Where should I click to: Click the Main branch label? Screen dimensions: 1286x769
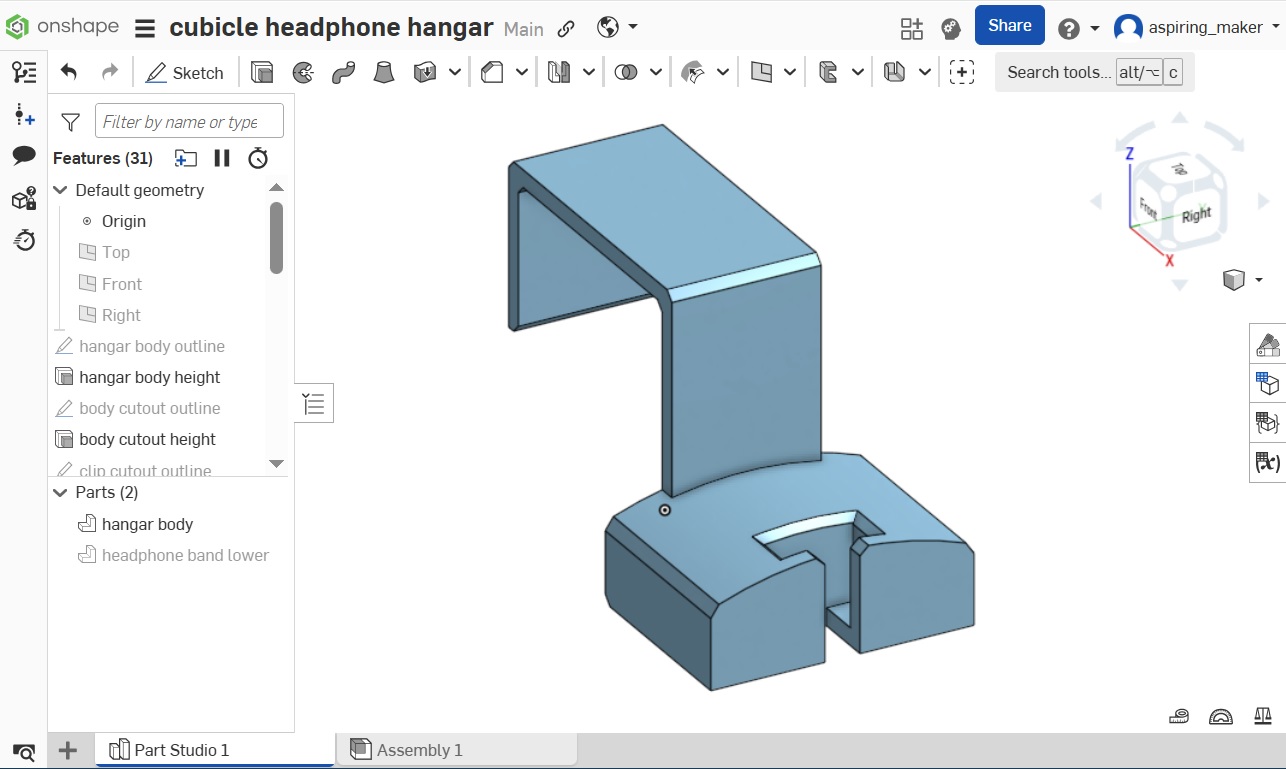(x=523, y=29)
